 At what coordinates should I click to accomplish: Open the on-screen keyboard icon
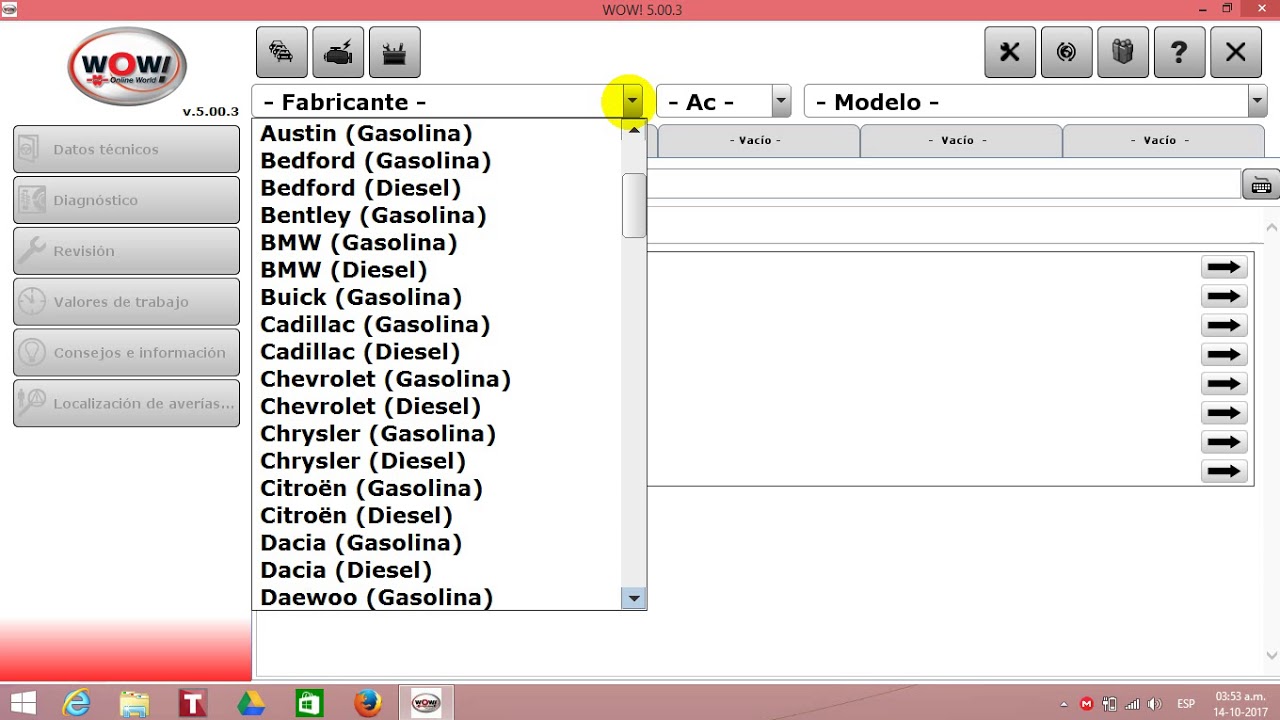(x=1260, y=185)
